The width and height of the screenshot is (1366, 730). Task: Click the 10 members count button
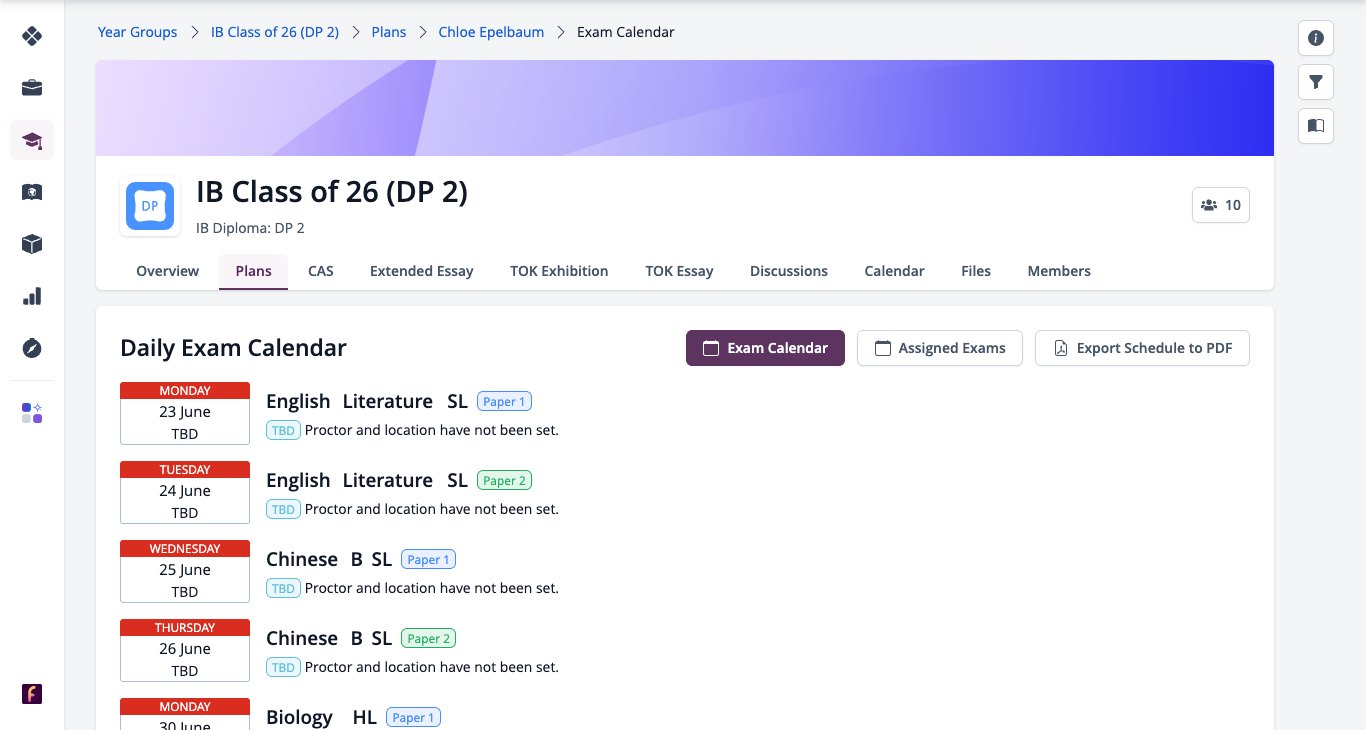[1221, 205]
